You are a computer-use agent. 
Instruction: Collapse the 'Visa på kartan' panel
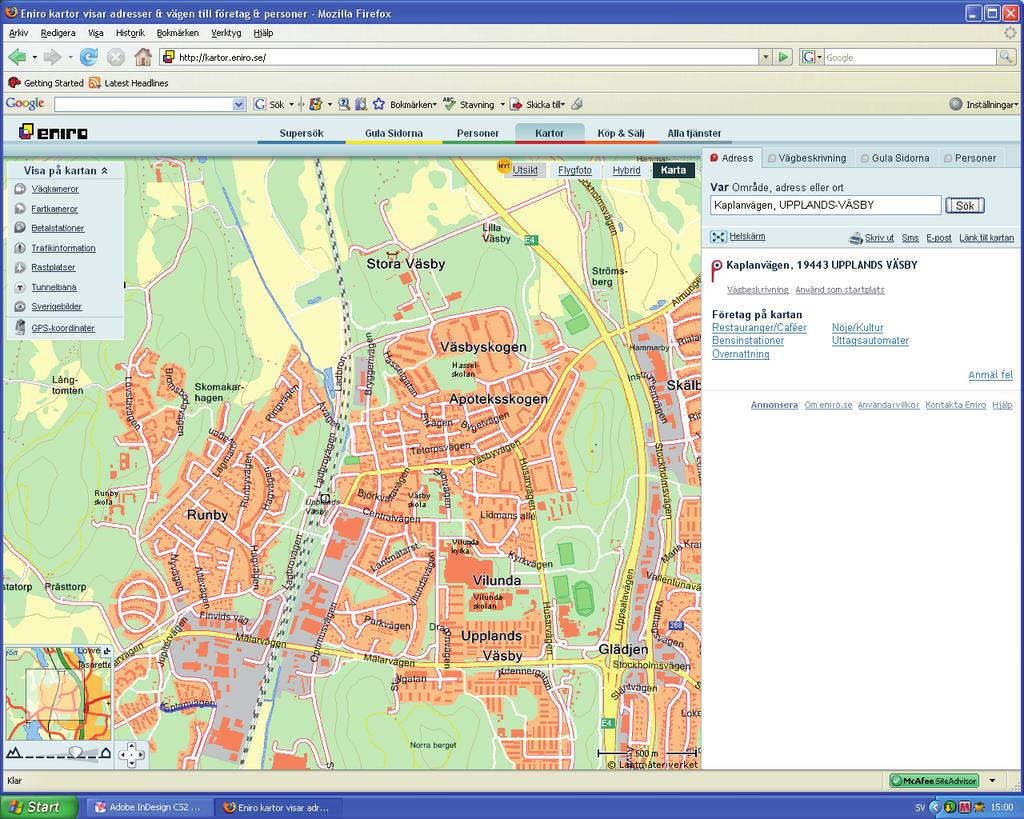104,170
